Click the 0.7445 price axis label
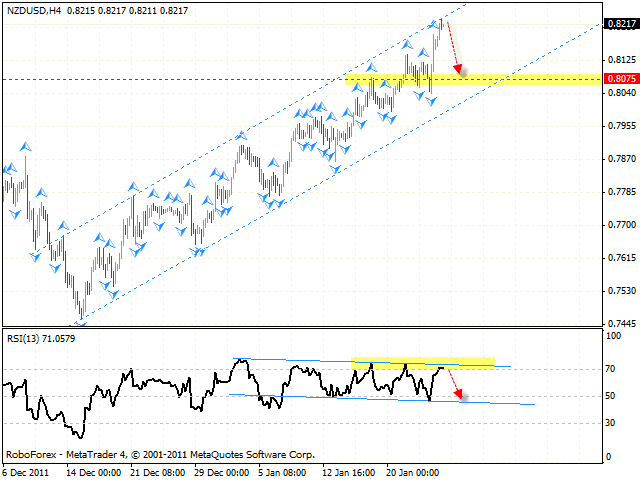Image resolution: width=640 pixels, height=480 pixels. (619, 323)
